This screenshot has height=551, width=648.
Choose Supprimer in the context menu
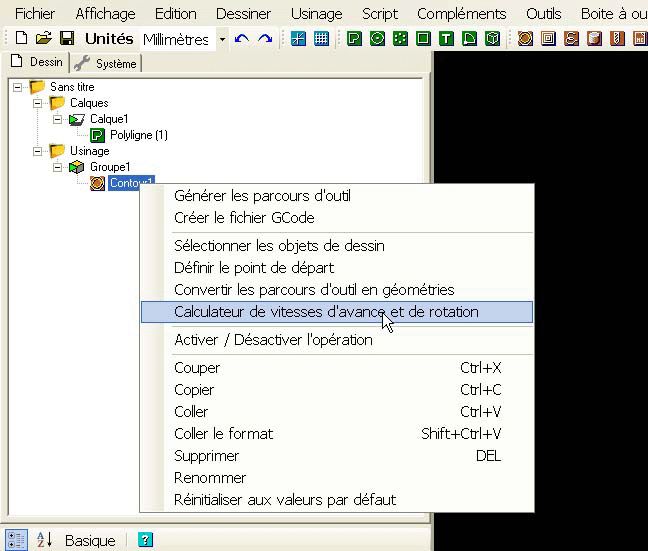coord(337,456)
